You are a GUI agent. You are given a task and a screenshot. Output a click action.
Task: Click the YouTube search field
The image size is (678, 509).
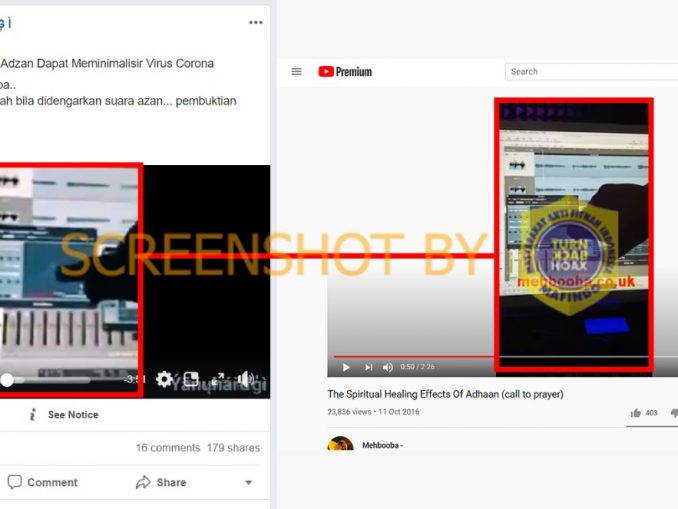point(591,71)
